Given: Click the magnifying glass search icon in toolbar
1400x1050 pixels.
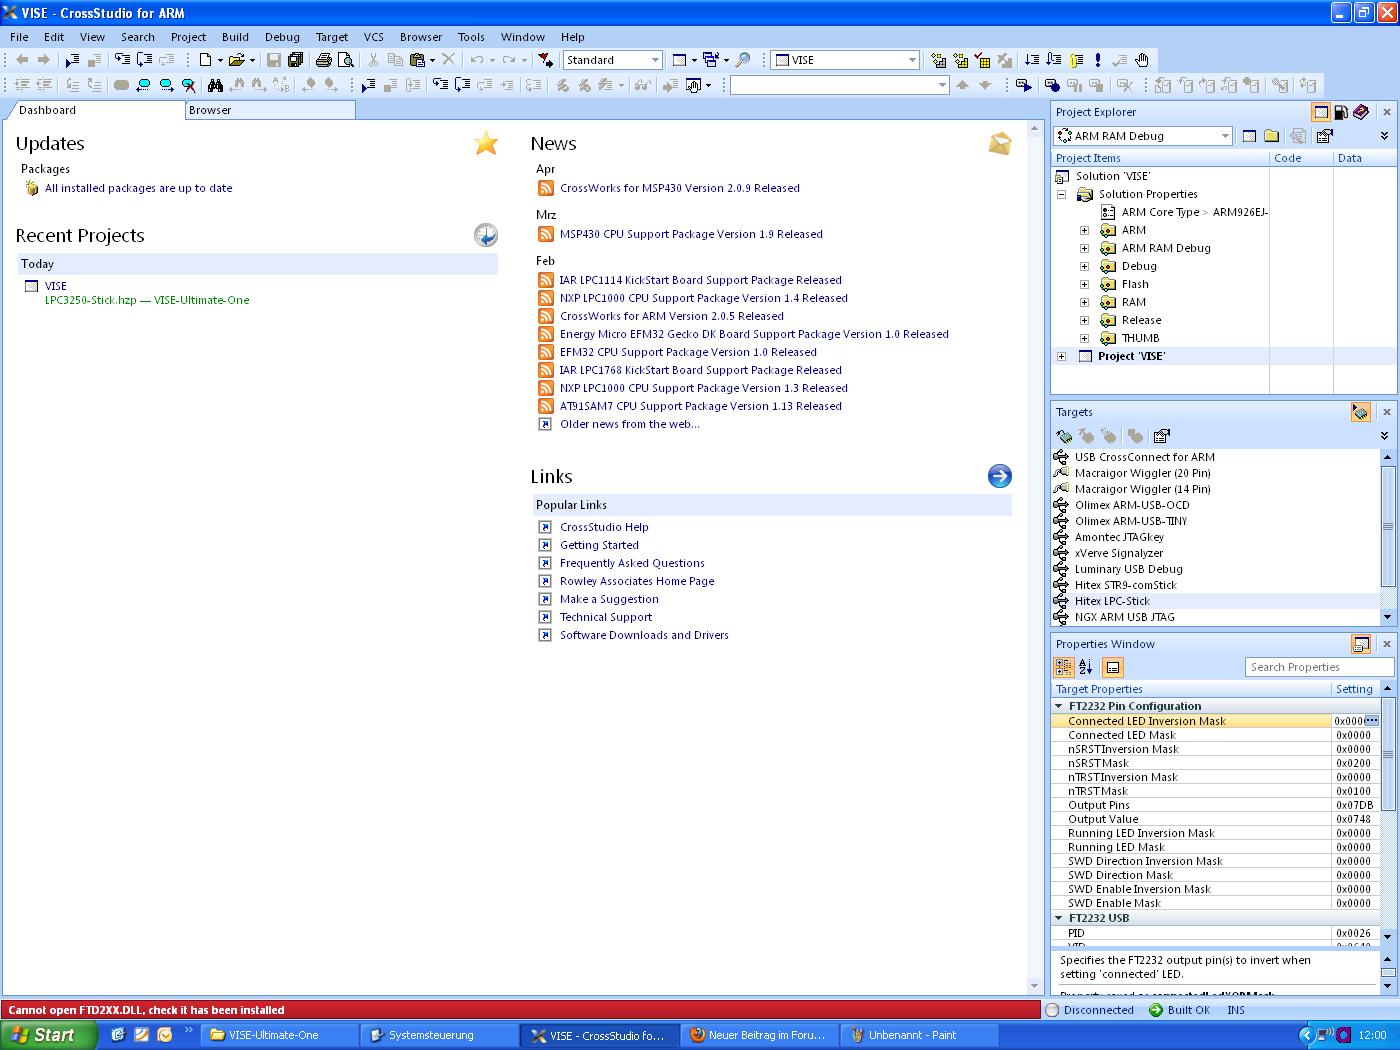Looking at the screenshot, I should tap(743, 60).
